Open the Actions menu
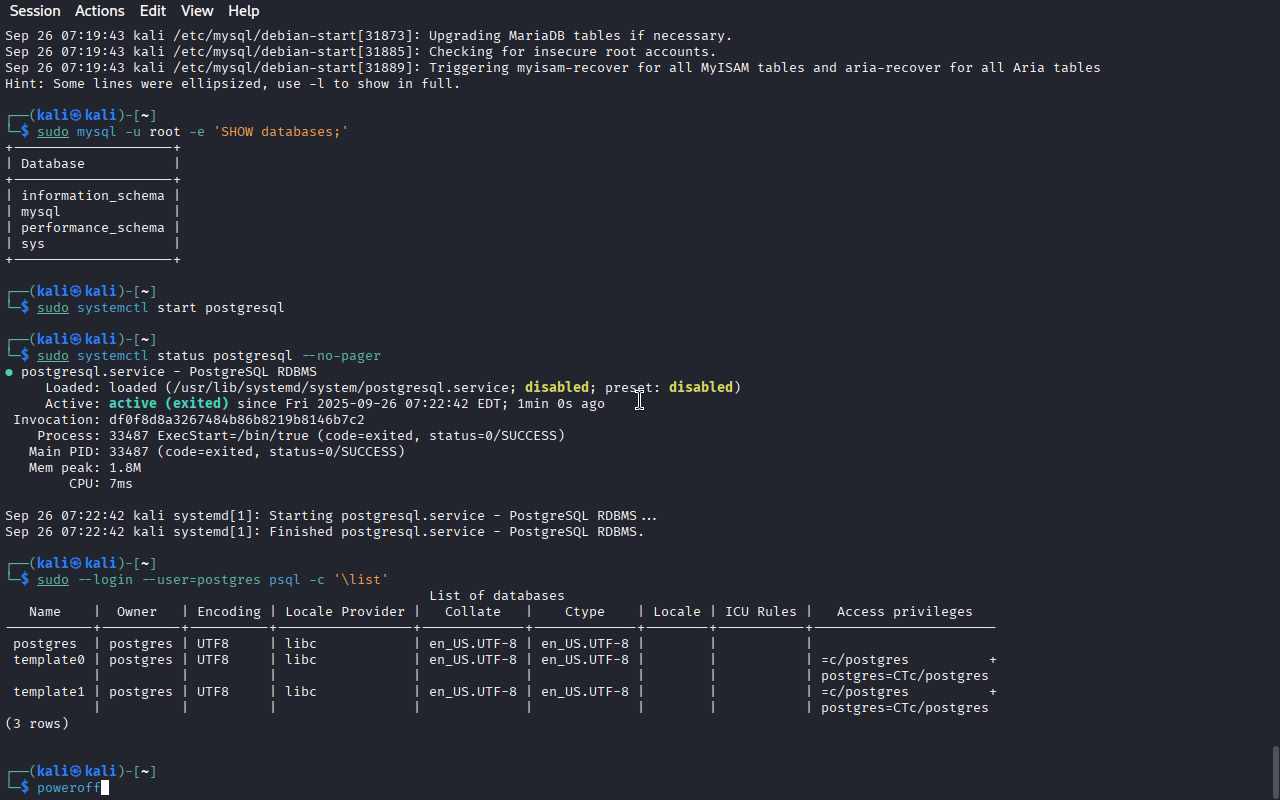Image resolution: width=1280 pixels, height=800 pixels. coord(100,11)
